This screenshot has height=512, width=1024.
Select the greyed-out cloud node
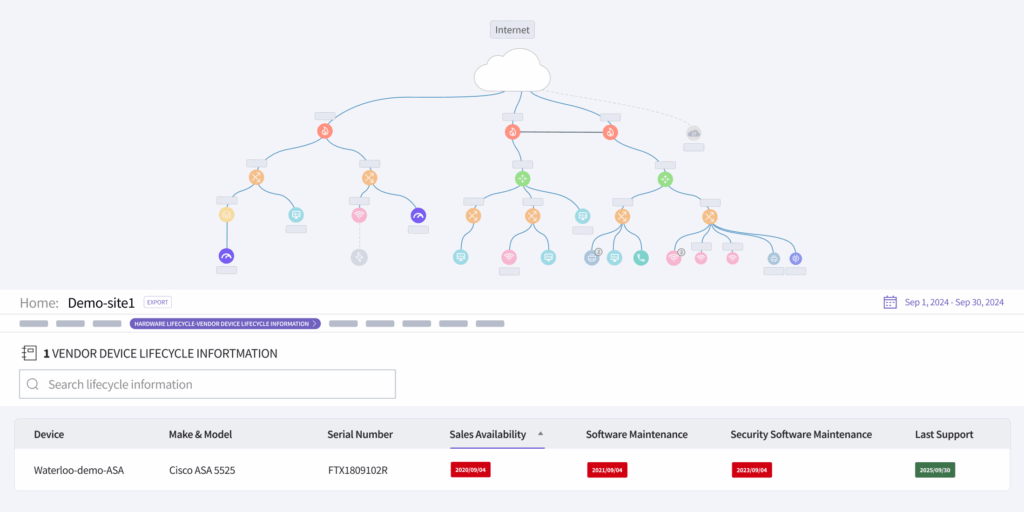[694, 132]
